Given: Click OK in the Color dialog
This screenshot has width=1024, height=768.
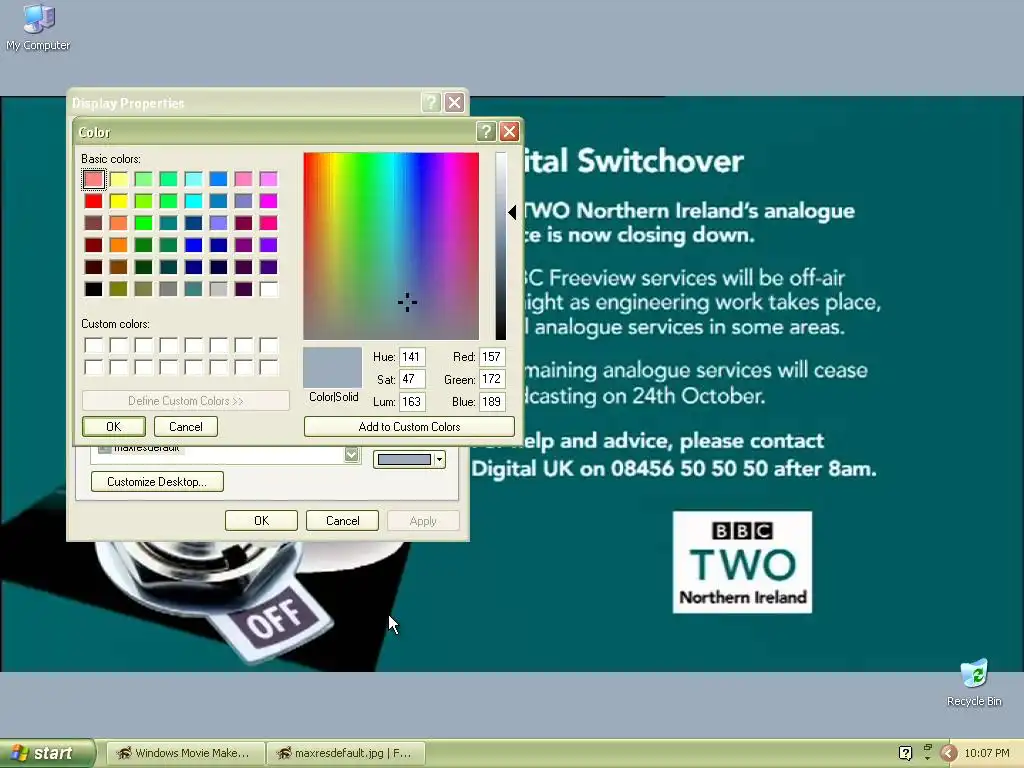Looking at the screenshot, I should click(x=114, y=426).
